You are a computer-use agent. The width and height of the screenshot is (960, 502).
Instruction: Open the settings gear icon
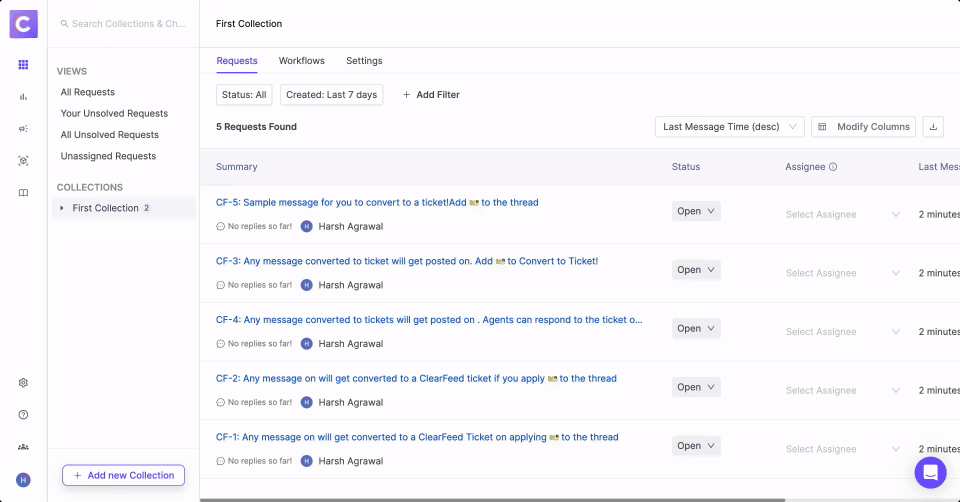23,383
